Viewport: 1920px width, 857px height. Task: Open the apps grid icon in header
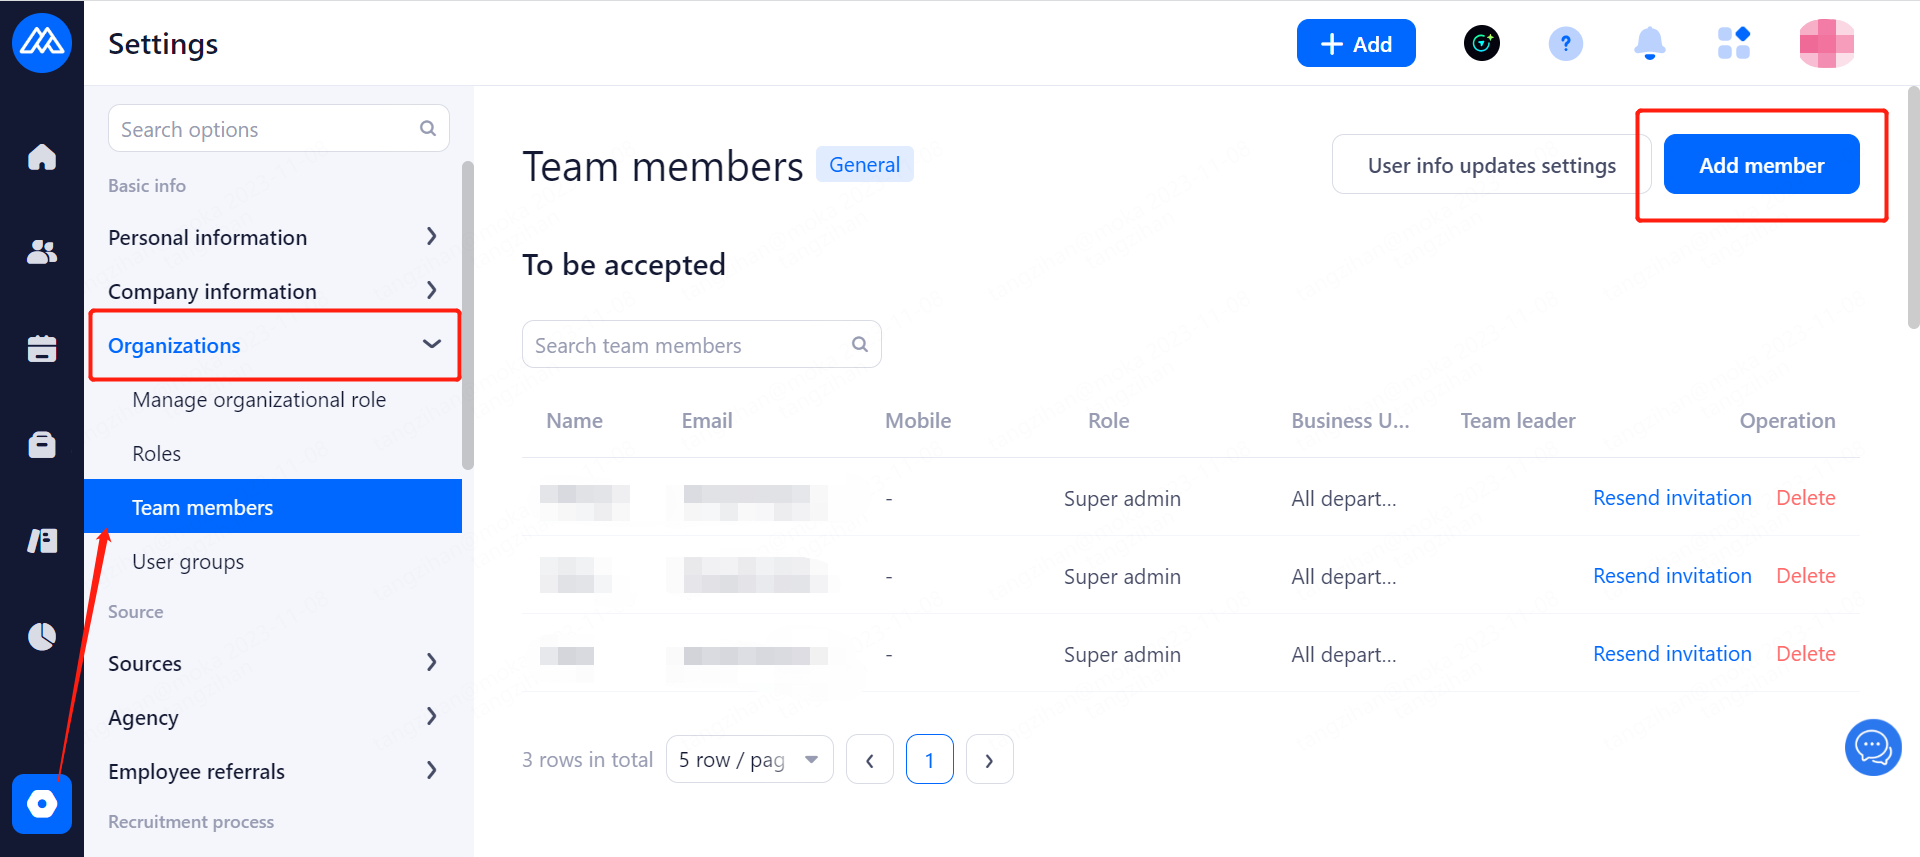coord(1733,44)
